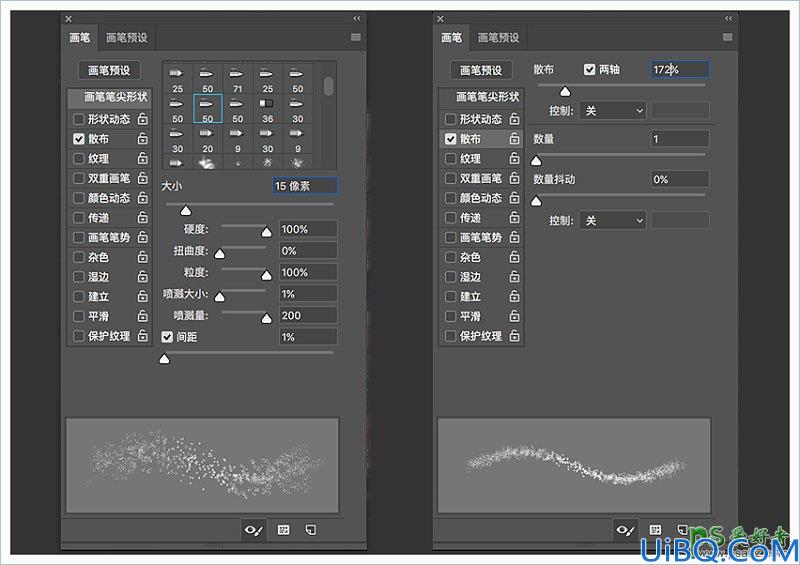Collapse left panel with double-arrow icon

point(357,18)
